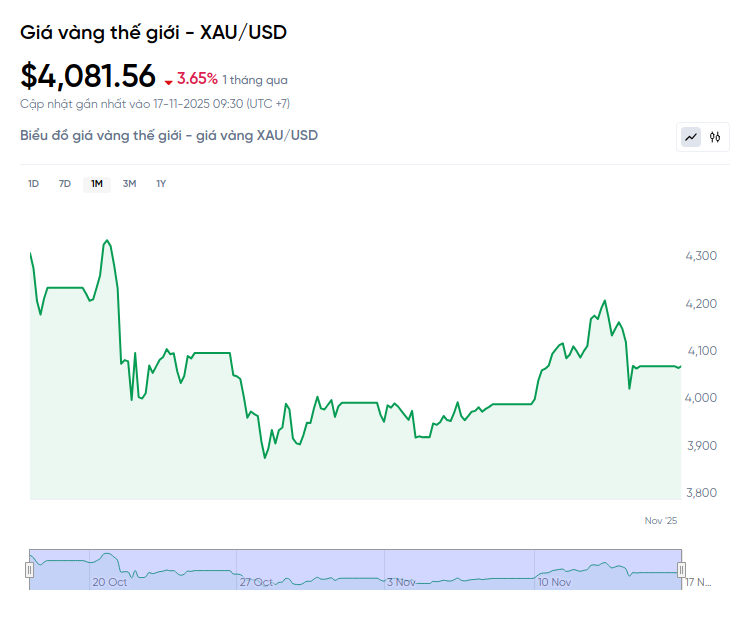Image resolution: width=750 pixels, height=634 pixels.
Task: Click the 27 Oct marker in the navigator
Action: (257, 581)
